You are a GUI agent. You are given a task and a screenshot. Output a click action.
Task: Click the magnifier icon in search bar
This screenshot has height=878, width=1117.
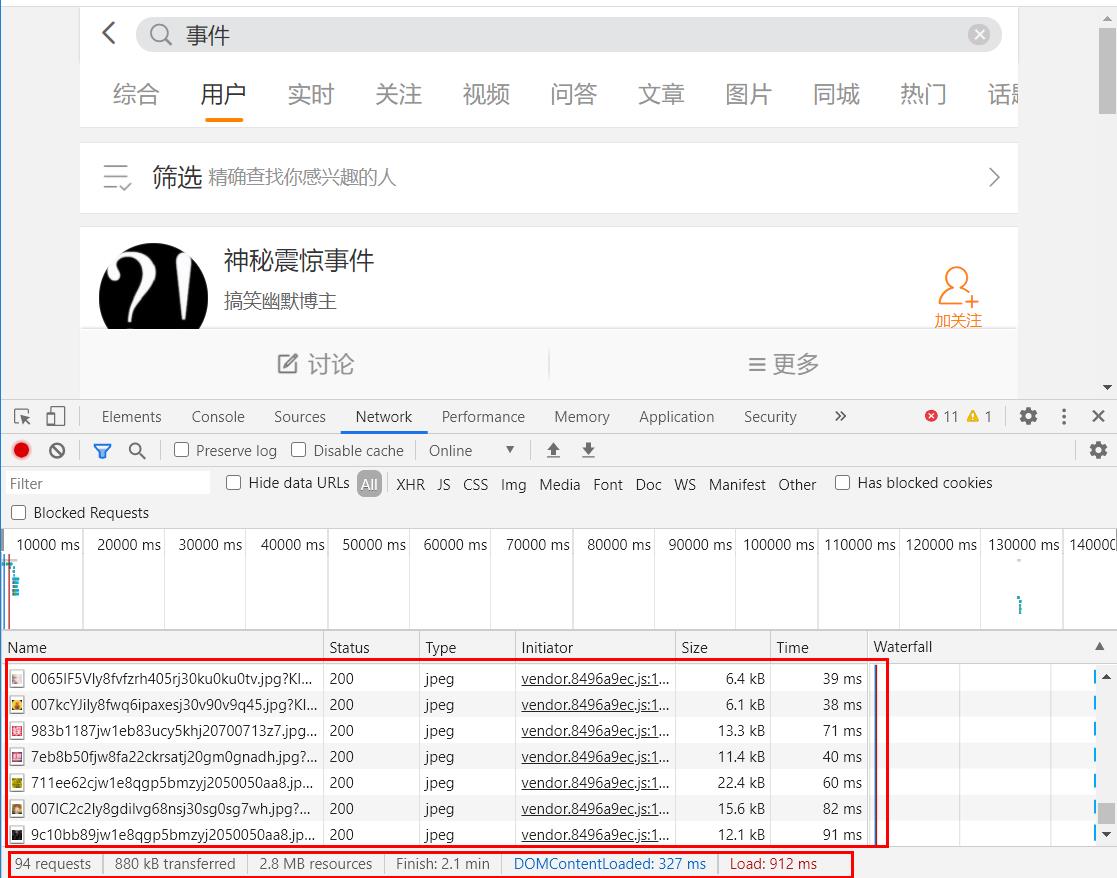click(x=161, y=35)
